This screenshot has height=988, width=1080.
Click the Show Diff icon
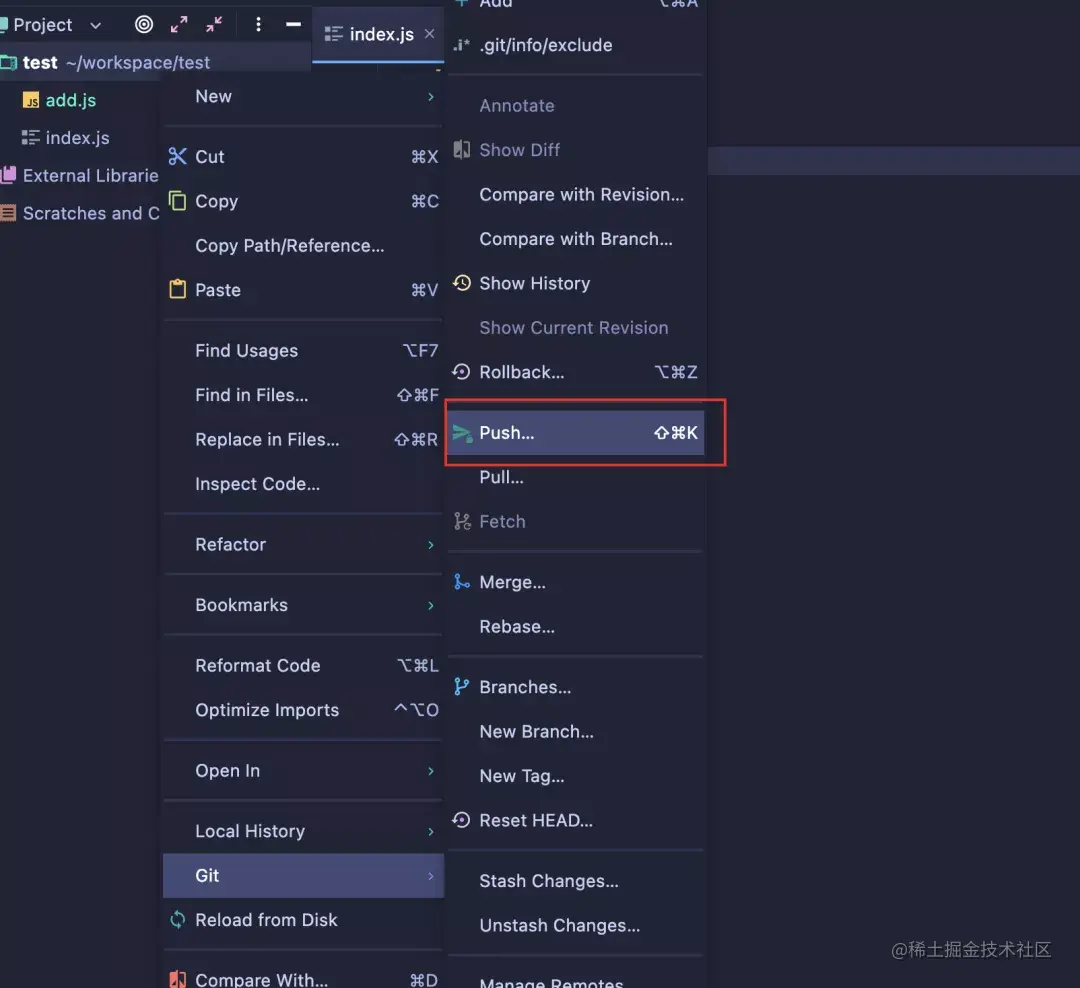(461, 150)
